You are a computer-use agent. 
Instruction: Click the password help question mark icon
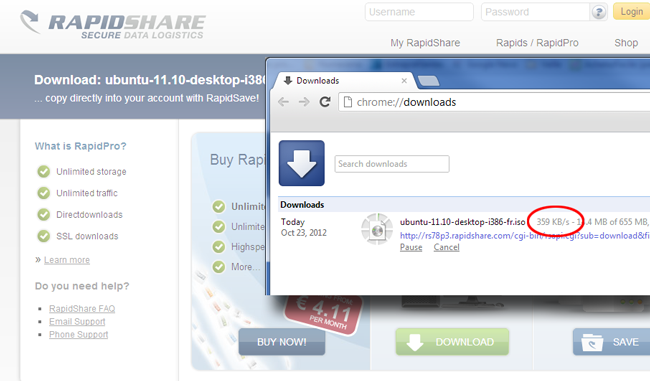599,12
